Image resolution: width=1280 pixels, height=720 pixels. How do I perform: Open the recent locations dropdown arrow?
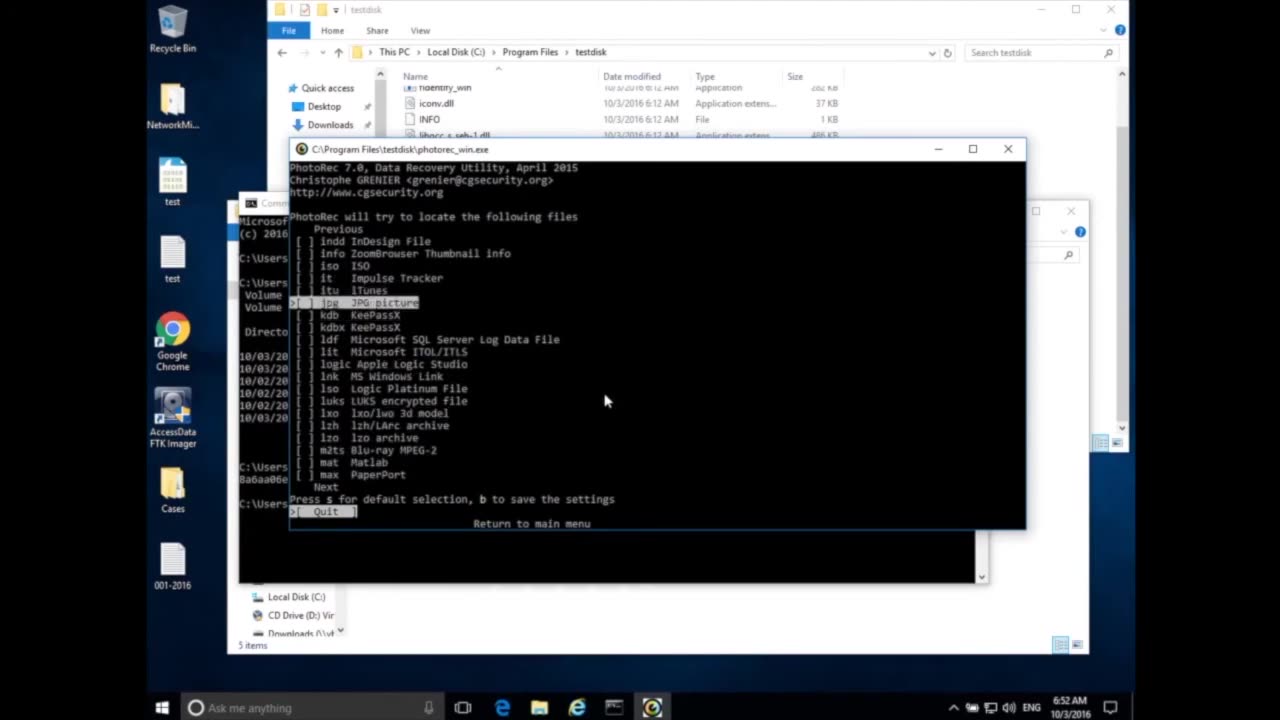(x=322, y=52)
